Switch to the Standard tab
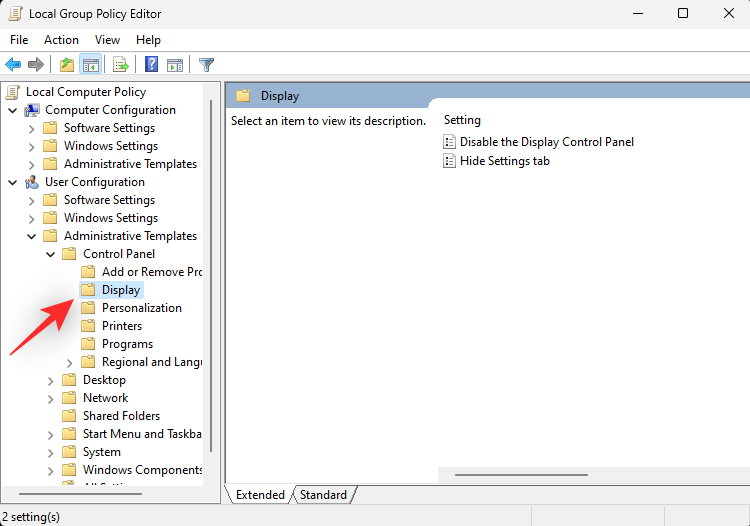This screenshot has width=750, height=526. 323,495
